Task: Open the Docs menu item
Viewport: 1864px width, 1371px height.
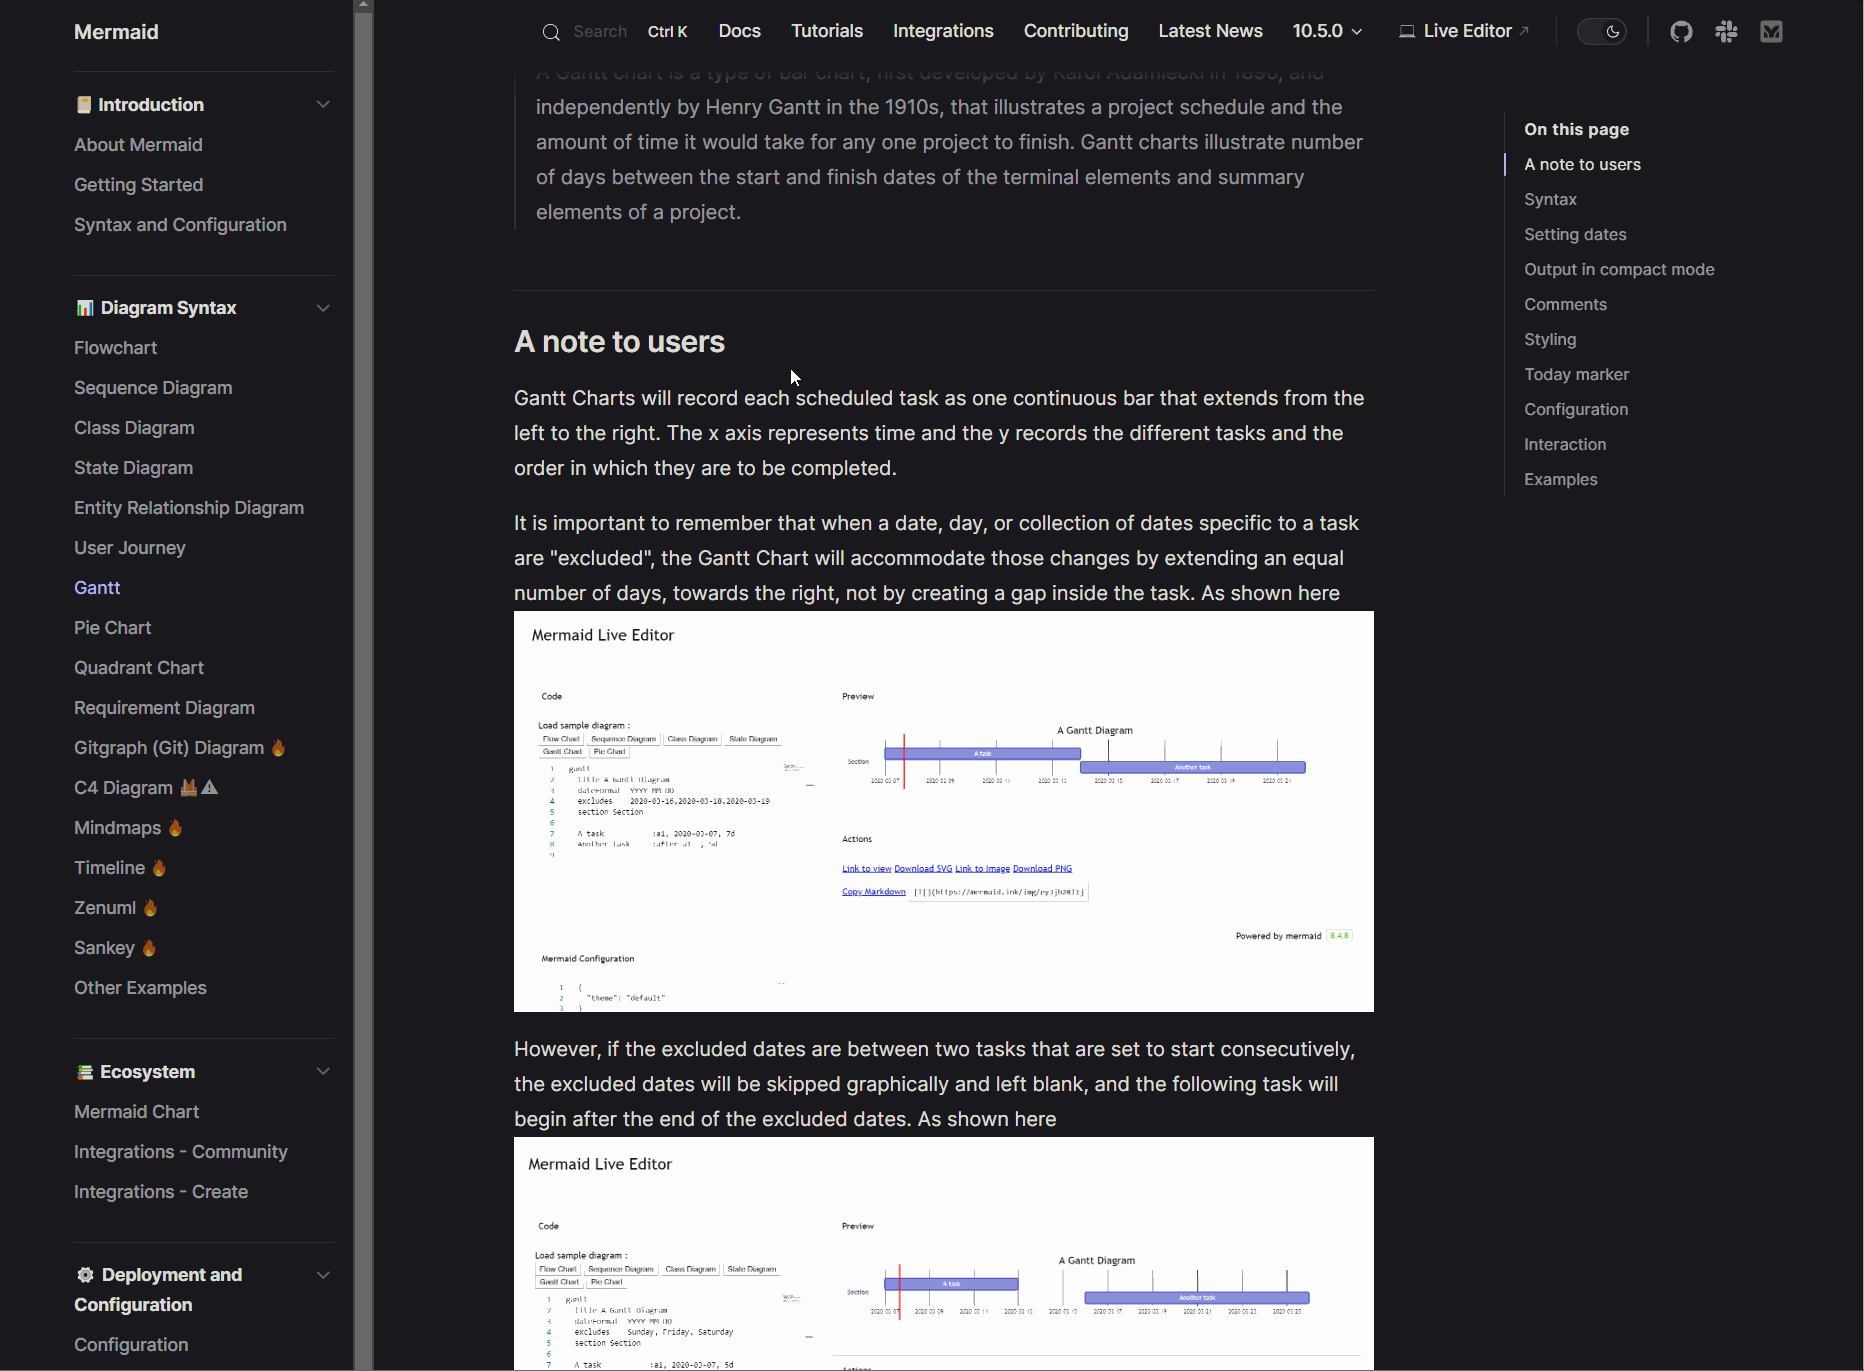Action: [x=739, y=31]
